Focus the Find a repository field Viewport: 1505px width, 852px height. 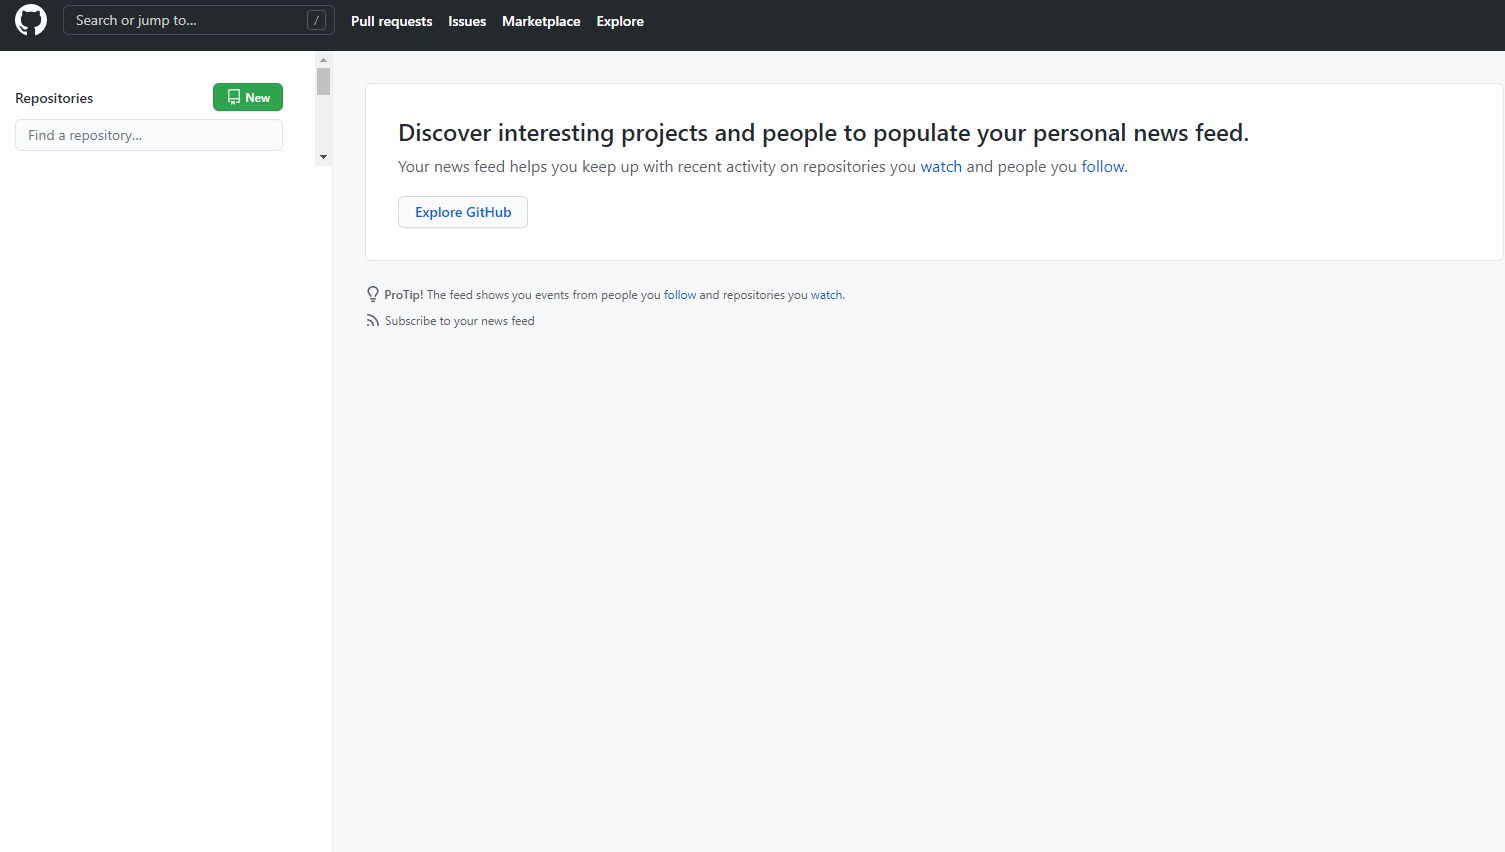click(x=149, y=135)
